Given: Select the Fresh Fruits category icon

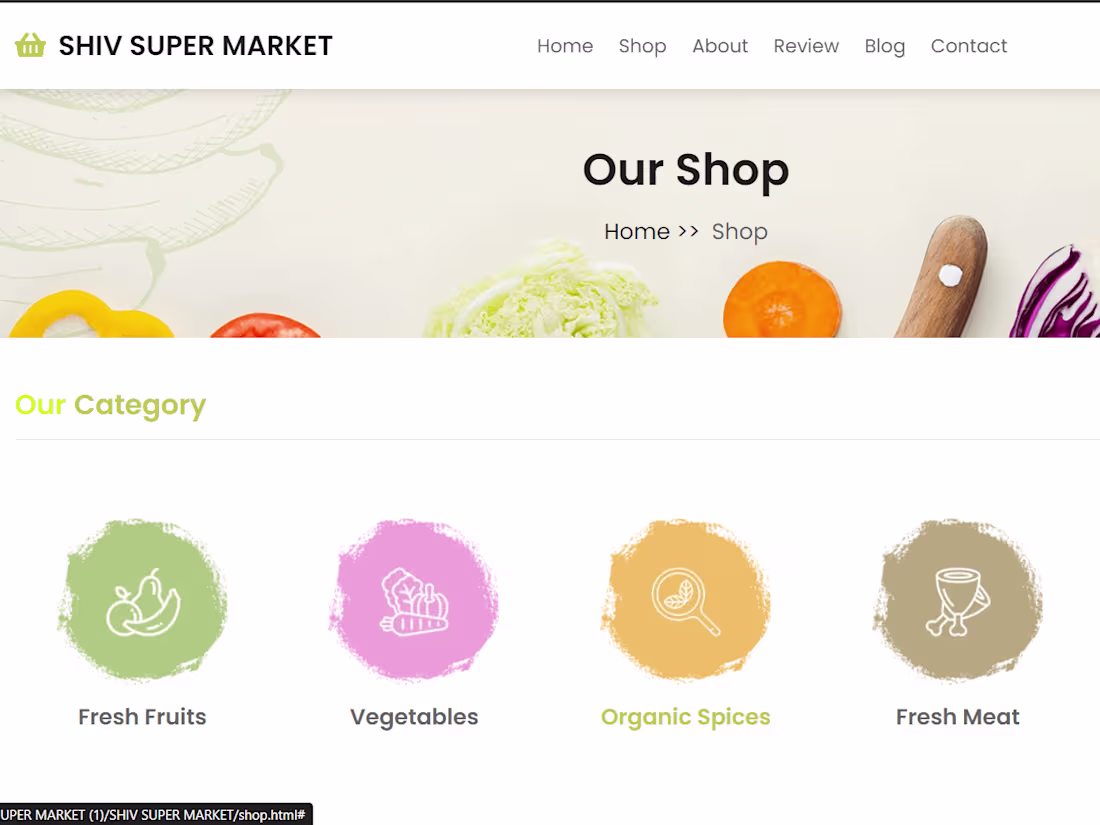Looking at the screenshot, I should [142, 601].
